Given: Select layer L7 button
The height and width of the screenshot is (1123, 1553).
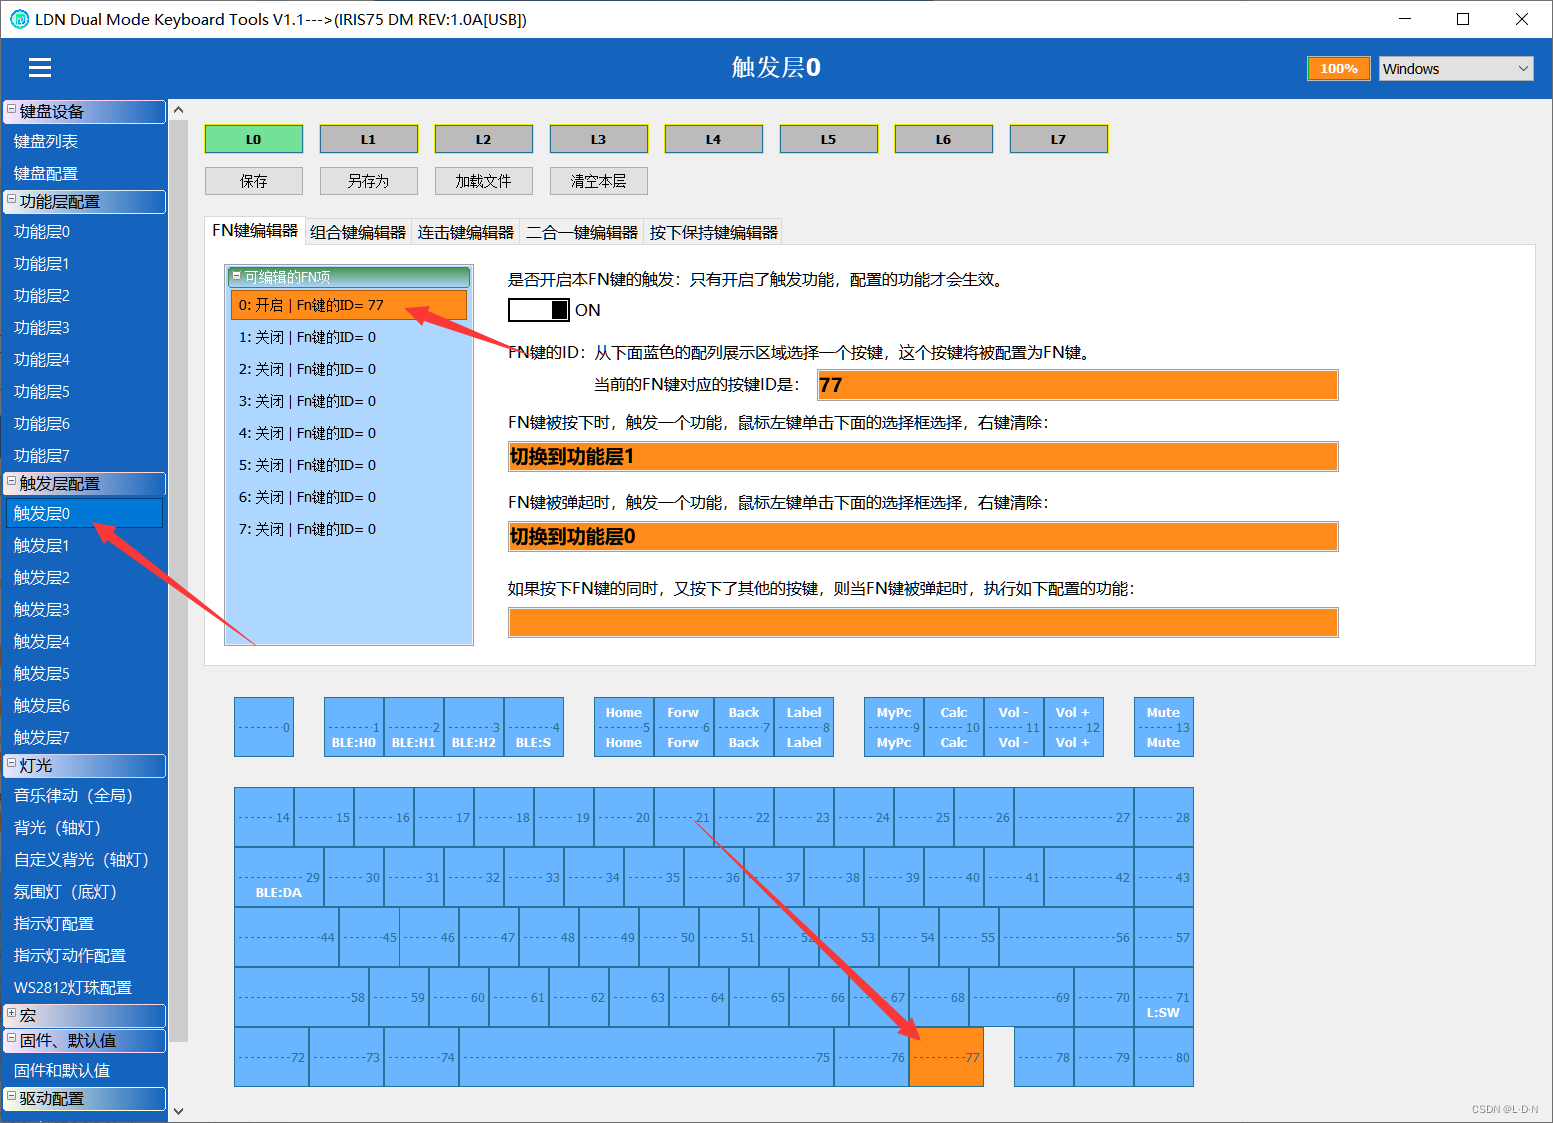Looking at the screenshot, I should 1059,139.
